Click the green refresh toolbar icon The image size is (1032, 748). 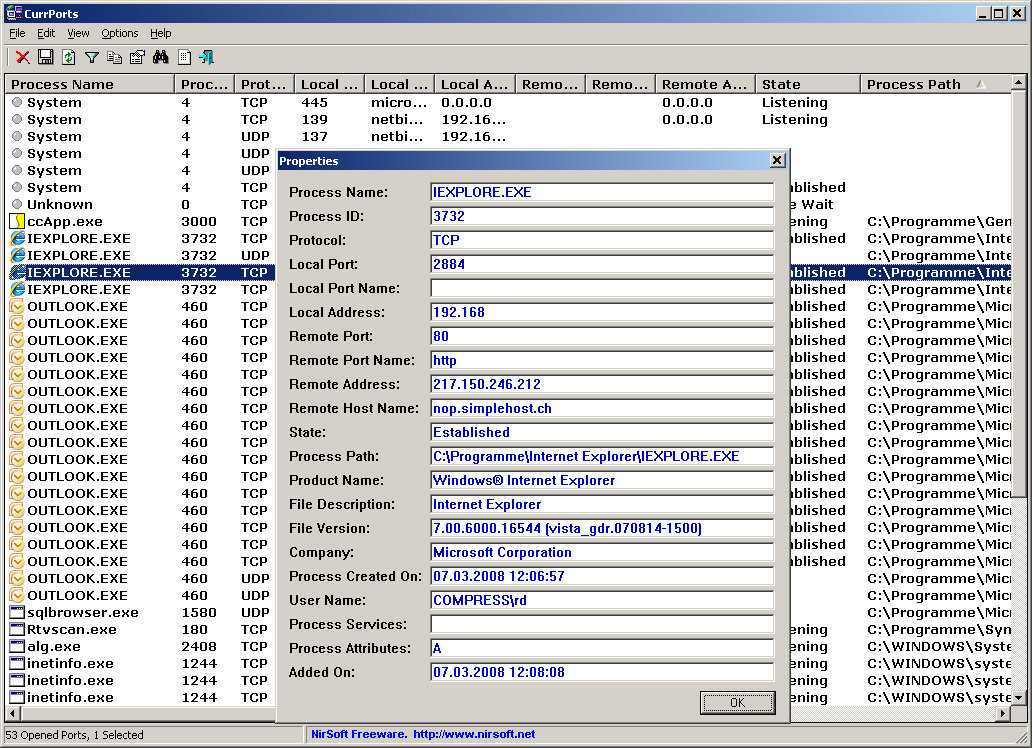(68, 57)
